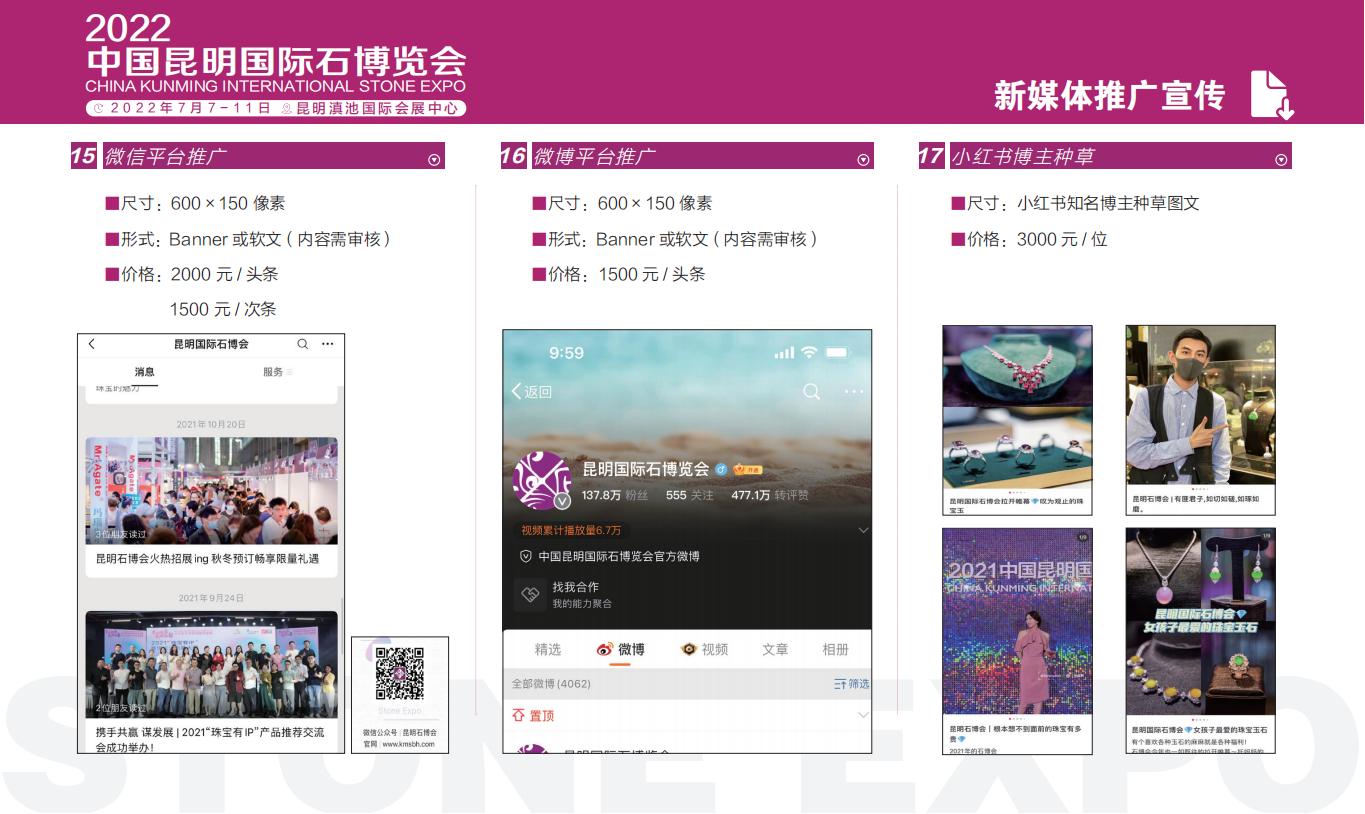Open the 视频 tab on Weibo profile
The height and width of the screenshot is (814, 1365).
coord(704,649)
